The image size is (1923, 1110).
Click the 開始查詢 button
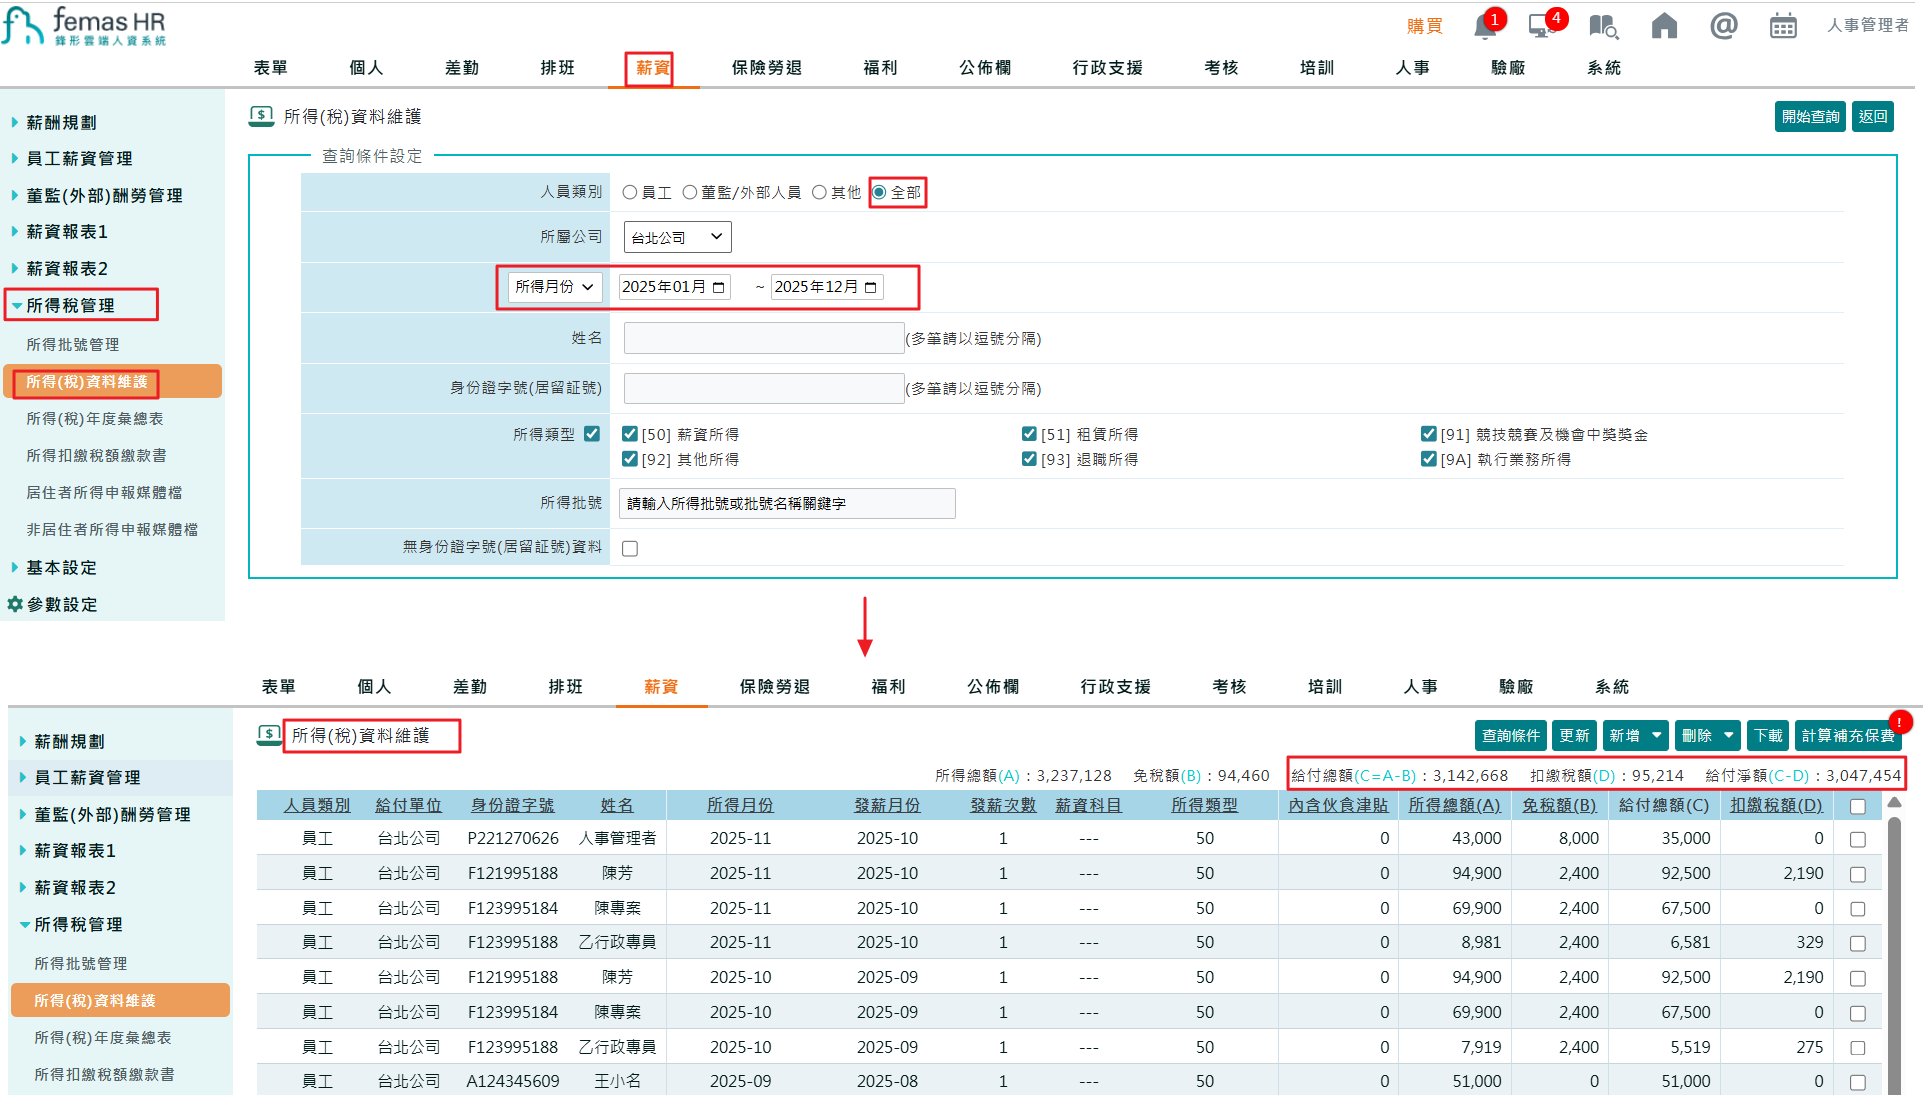point(1810,116)
